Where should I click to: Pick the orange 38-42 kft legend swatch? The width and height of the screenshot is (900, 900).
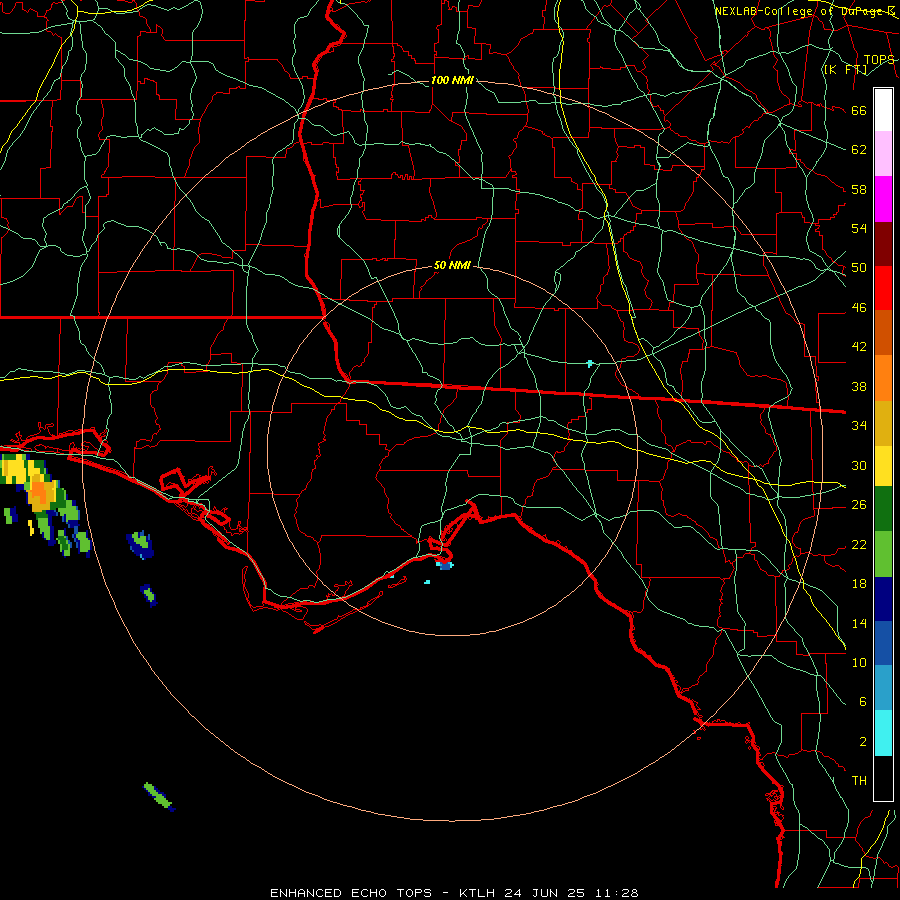[883, 378]
